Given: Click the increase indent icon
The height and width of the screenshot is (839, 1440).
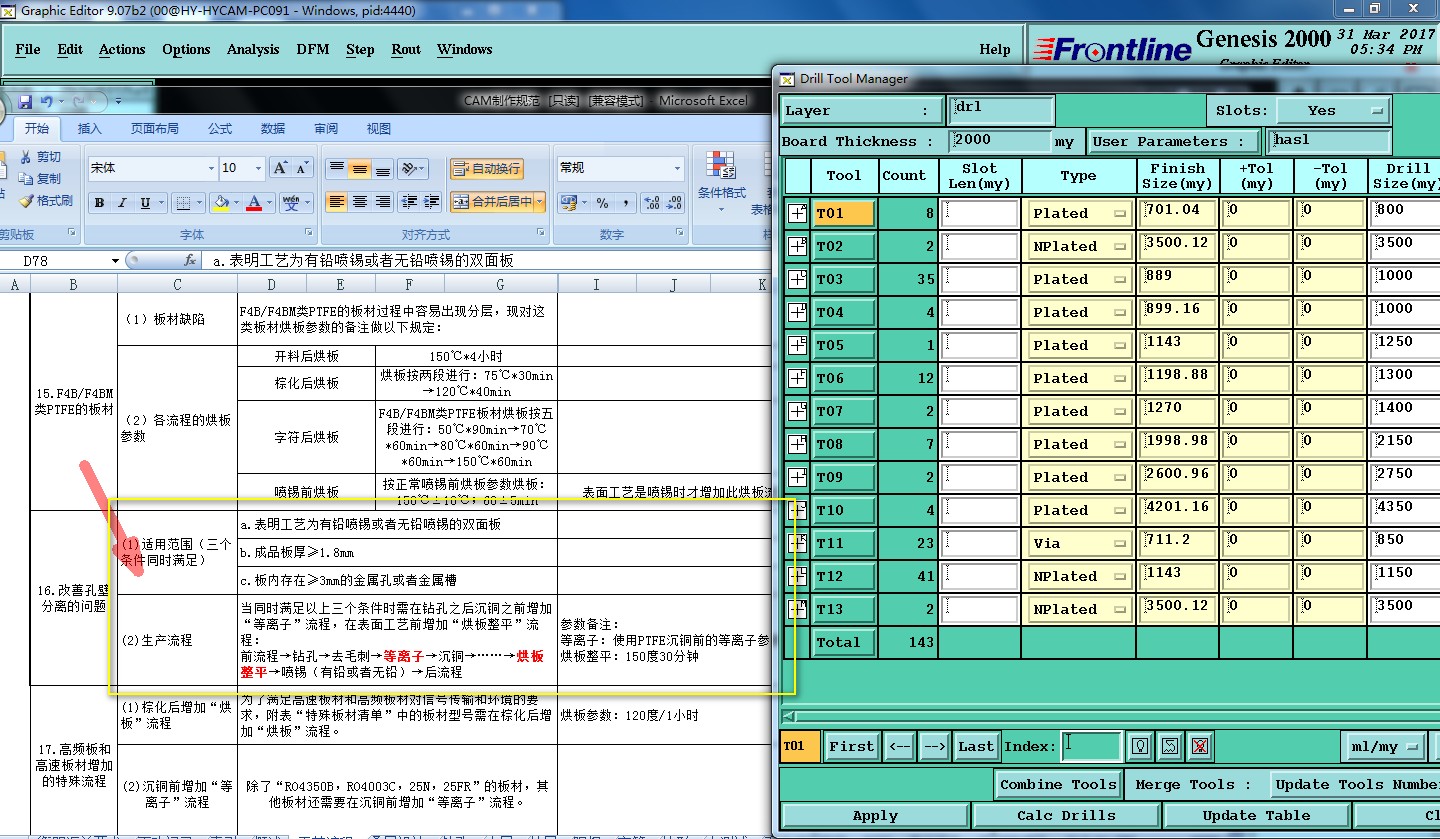Looking at the screenshot, I should click(x=431, y=202).
